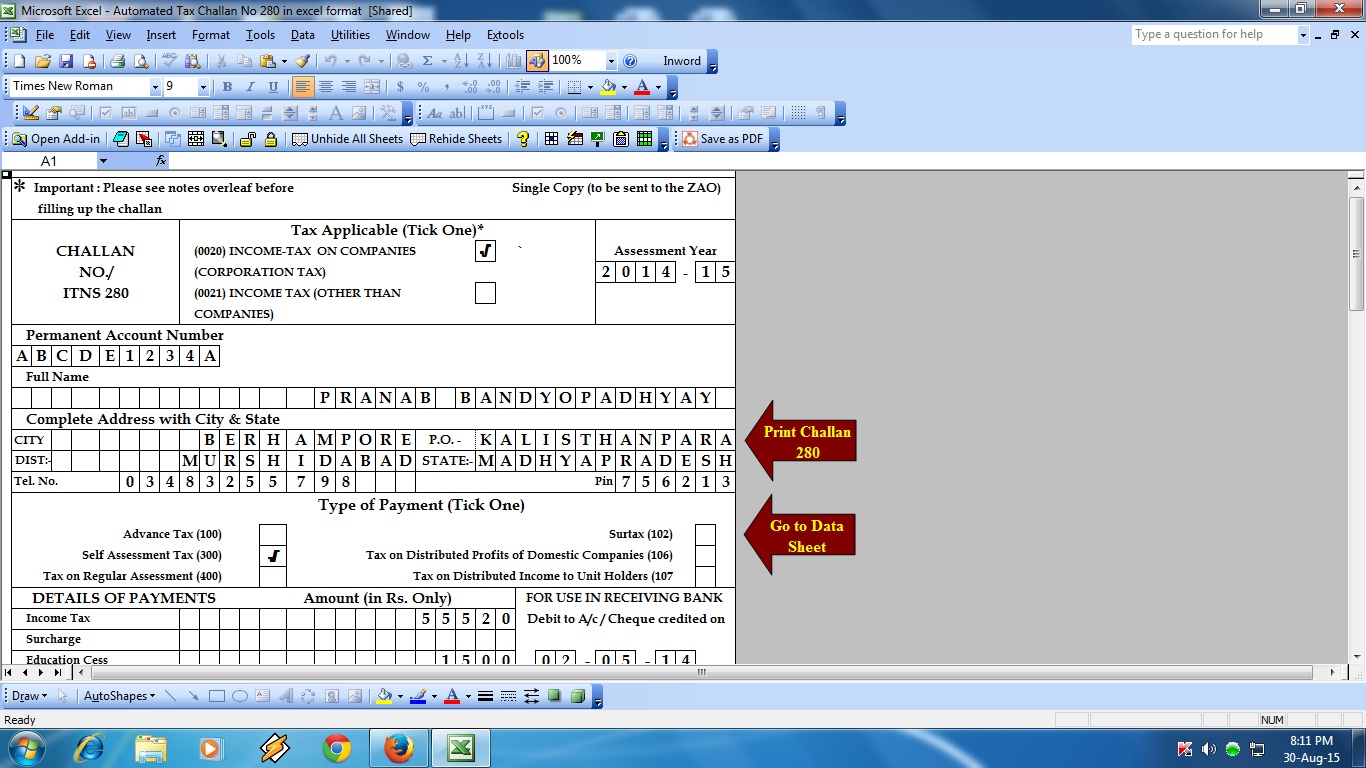Screen dimensions: 1366x768
Task: Apply the yellow Fill Color on the Drawing toolbar
Action: pyautogui.click(x=383, y=696)
